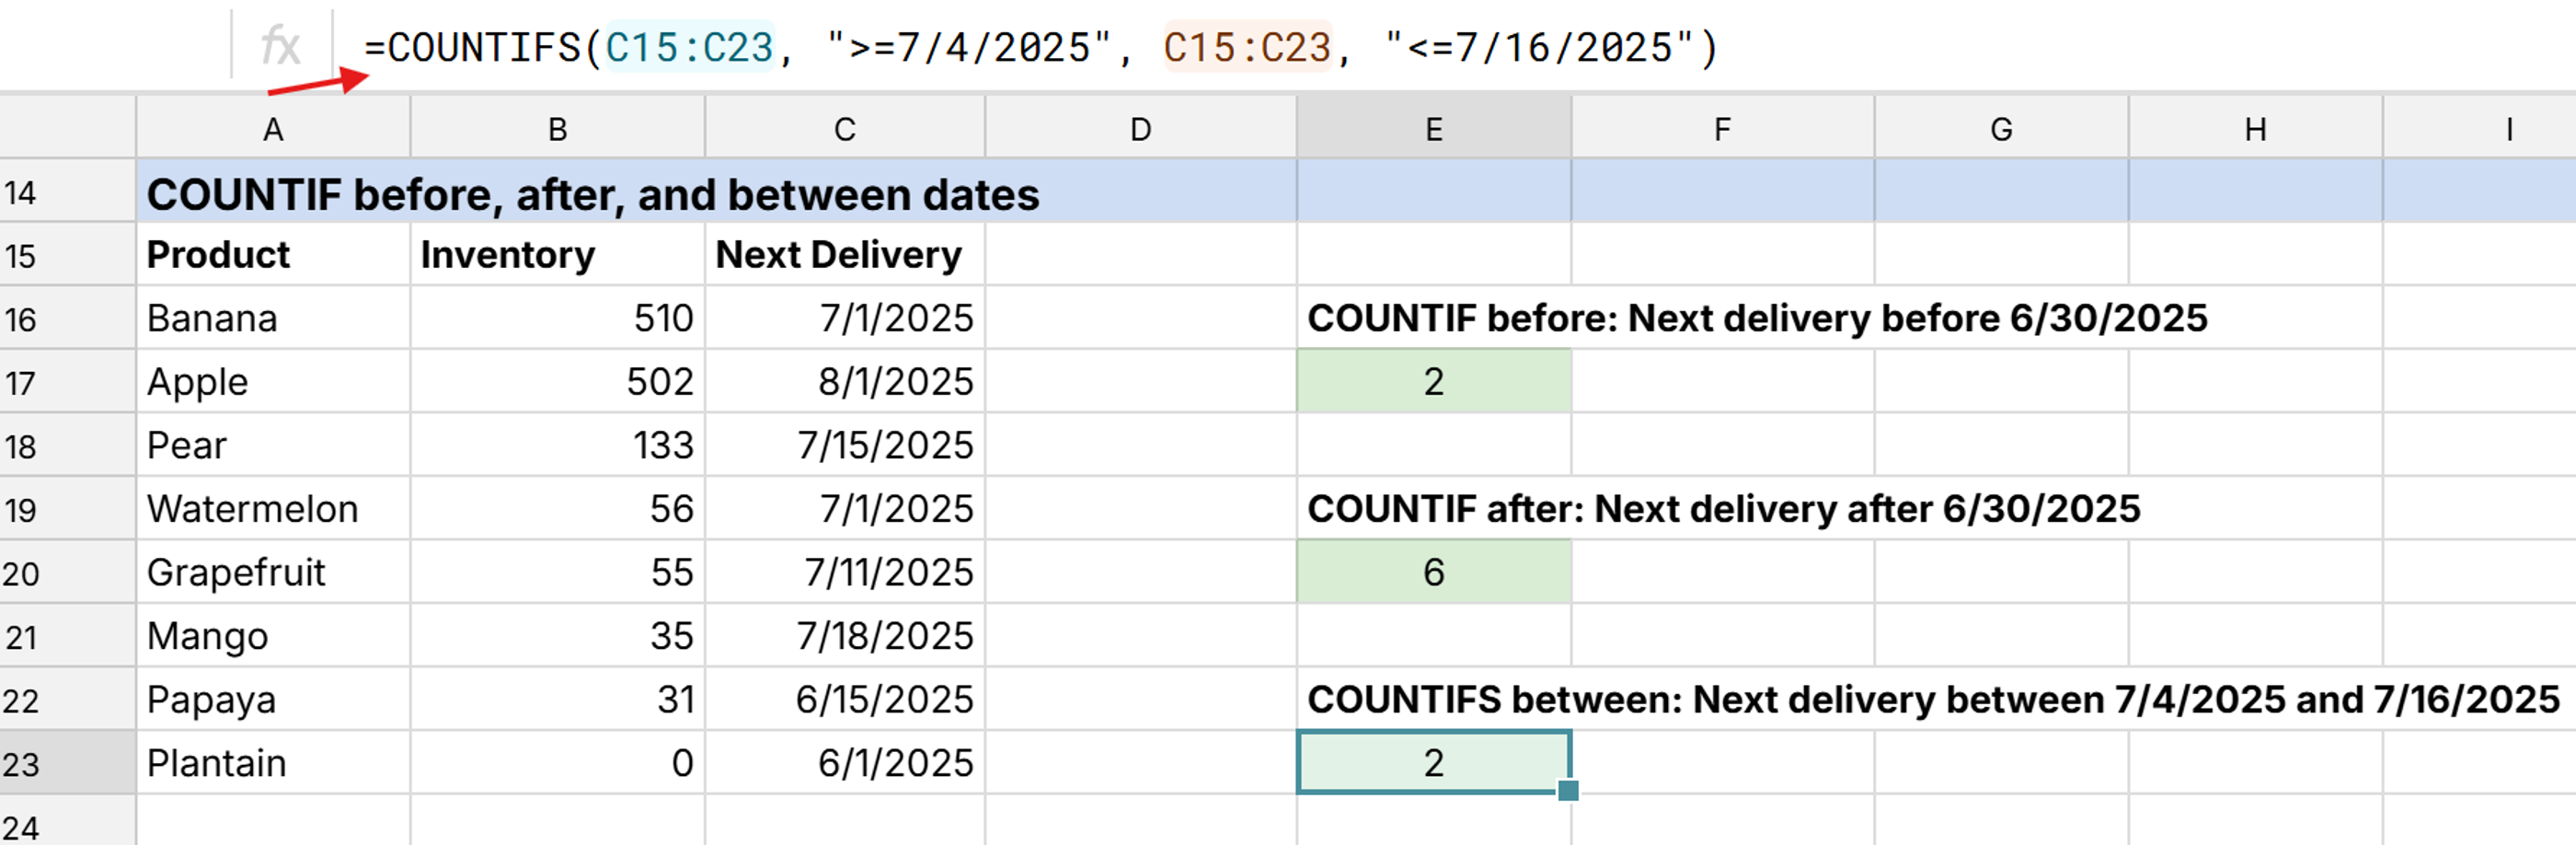Click the empty cell in column D row 16
The width and height of the screenshot is (2576, 845).
[1139, 318]
